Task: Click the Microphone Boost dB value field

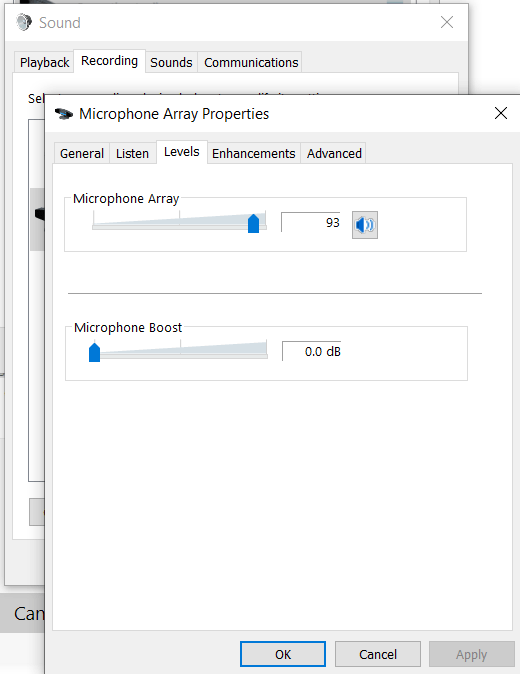Action: (312, 351)
